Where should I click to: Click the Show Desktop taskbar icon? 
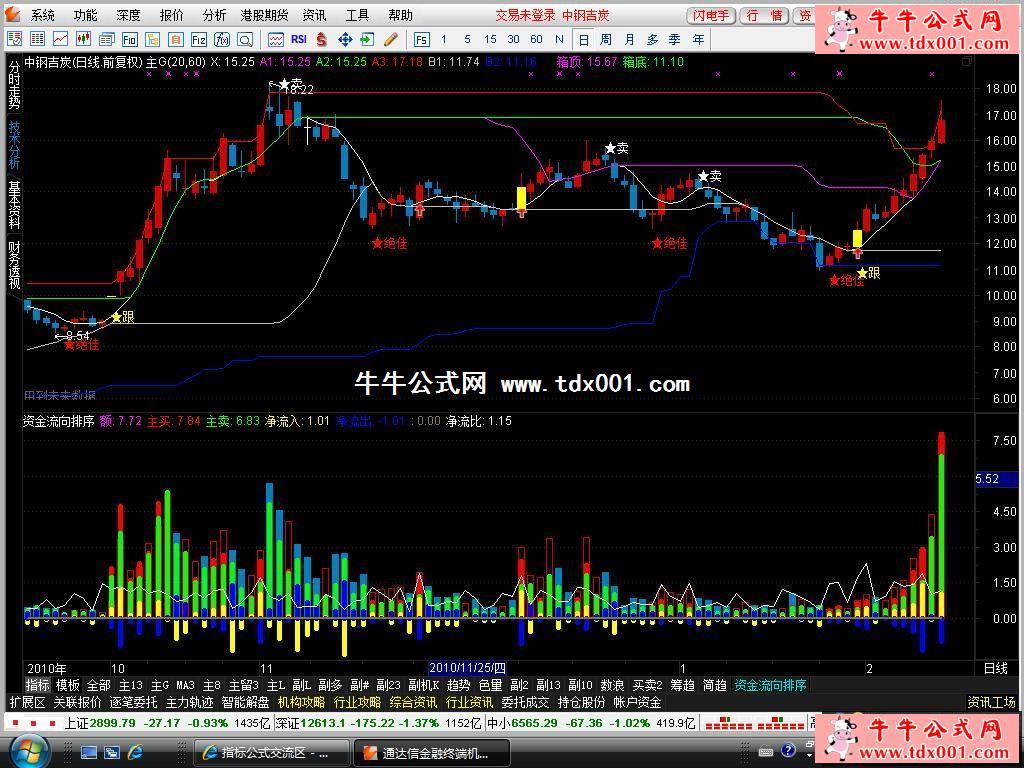(x=88, y=752)
